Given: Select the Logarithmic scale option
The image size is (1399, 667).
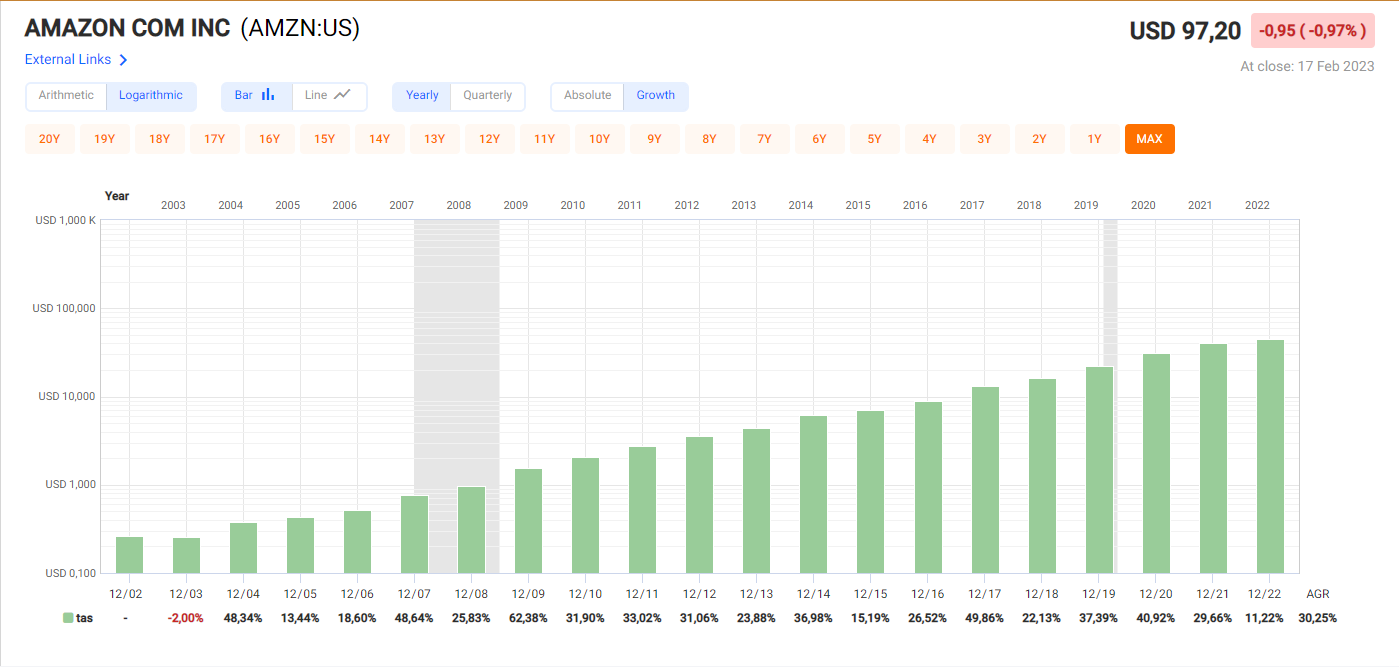Looking at the screenshot, I should pyautogui.click(x=151, y=96).
